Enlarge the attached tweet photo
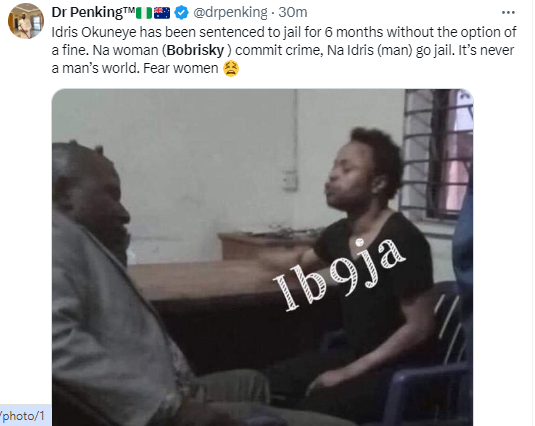Image resolution: width=535 pixels, height=426 pixels. point(262,257)
